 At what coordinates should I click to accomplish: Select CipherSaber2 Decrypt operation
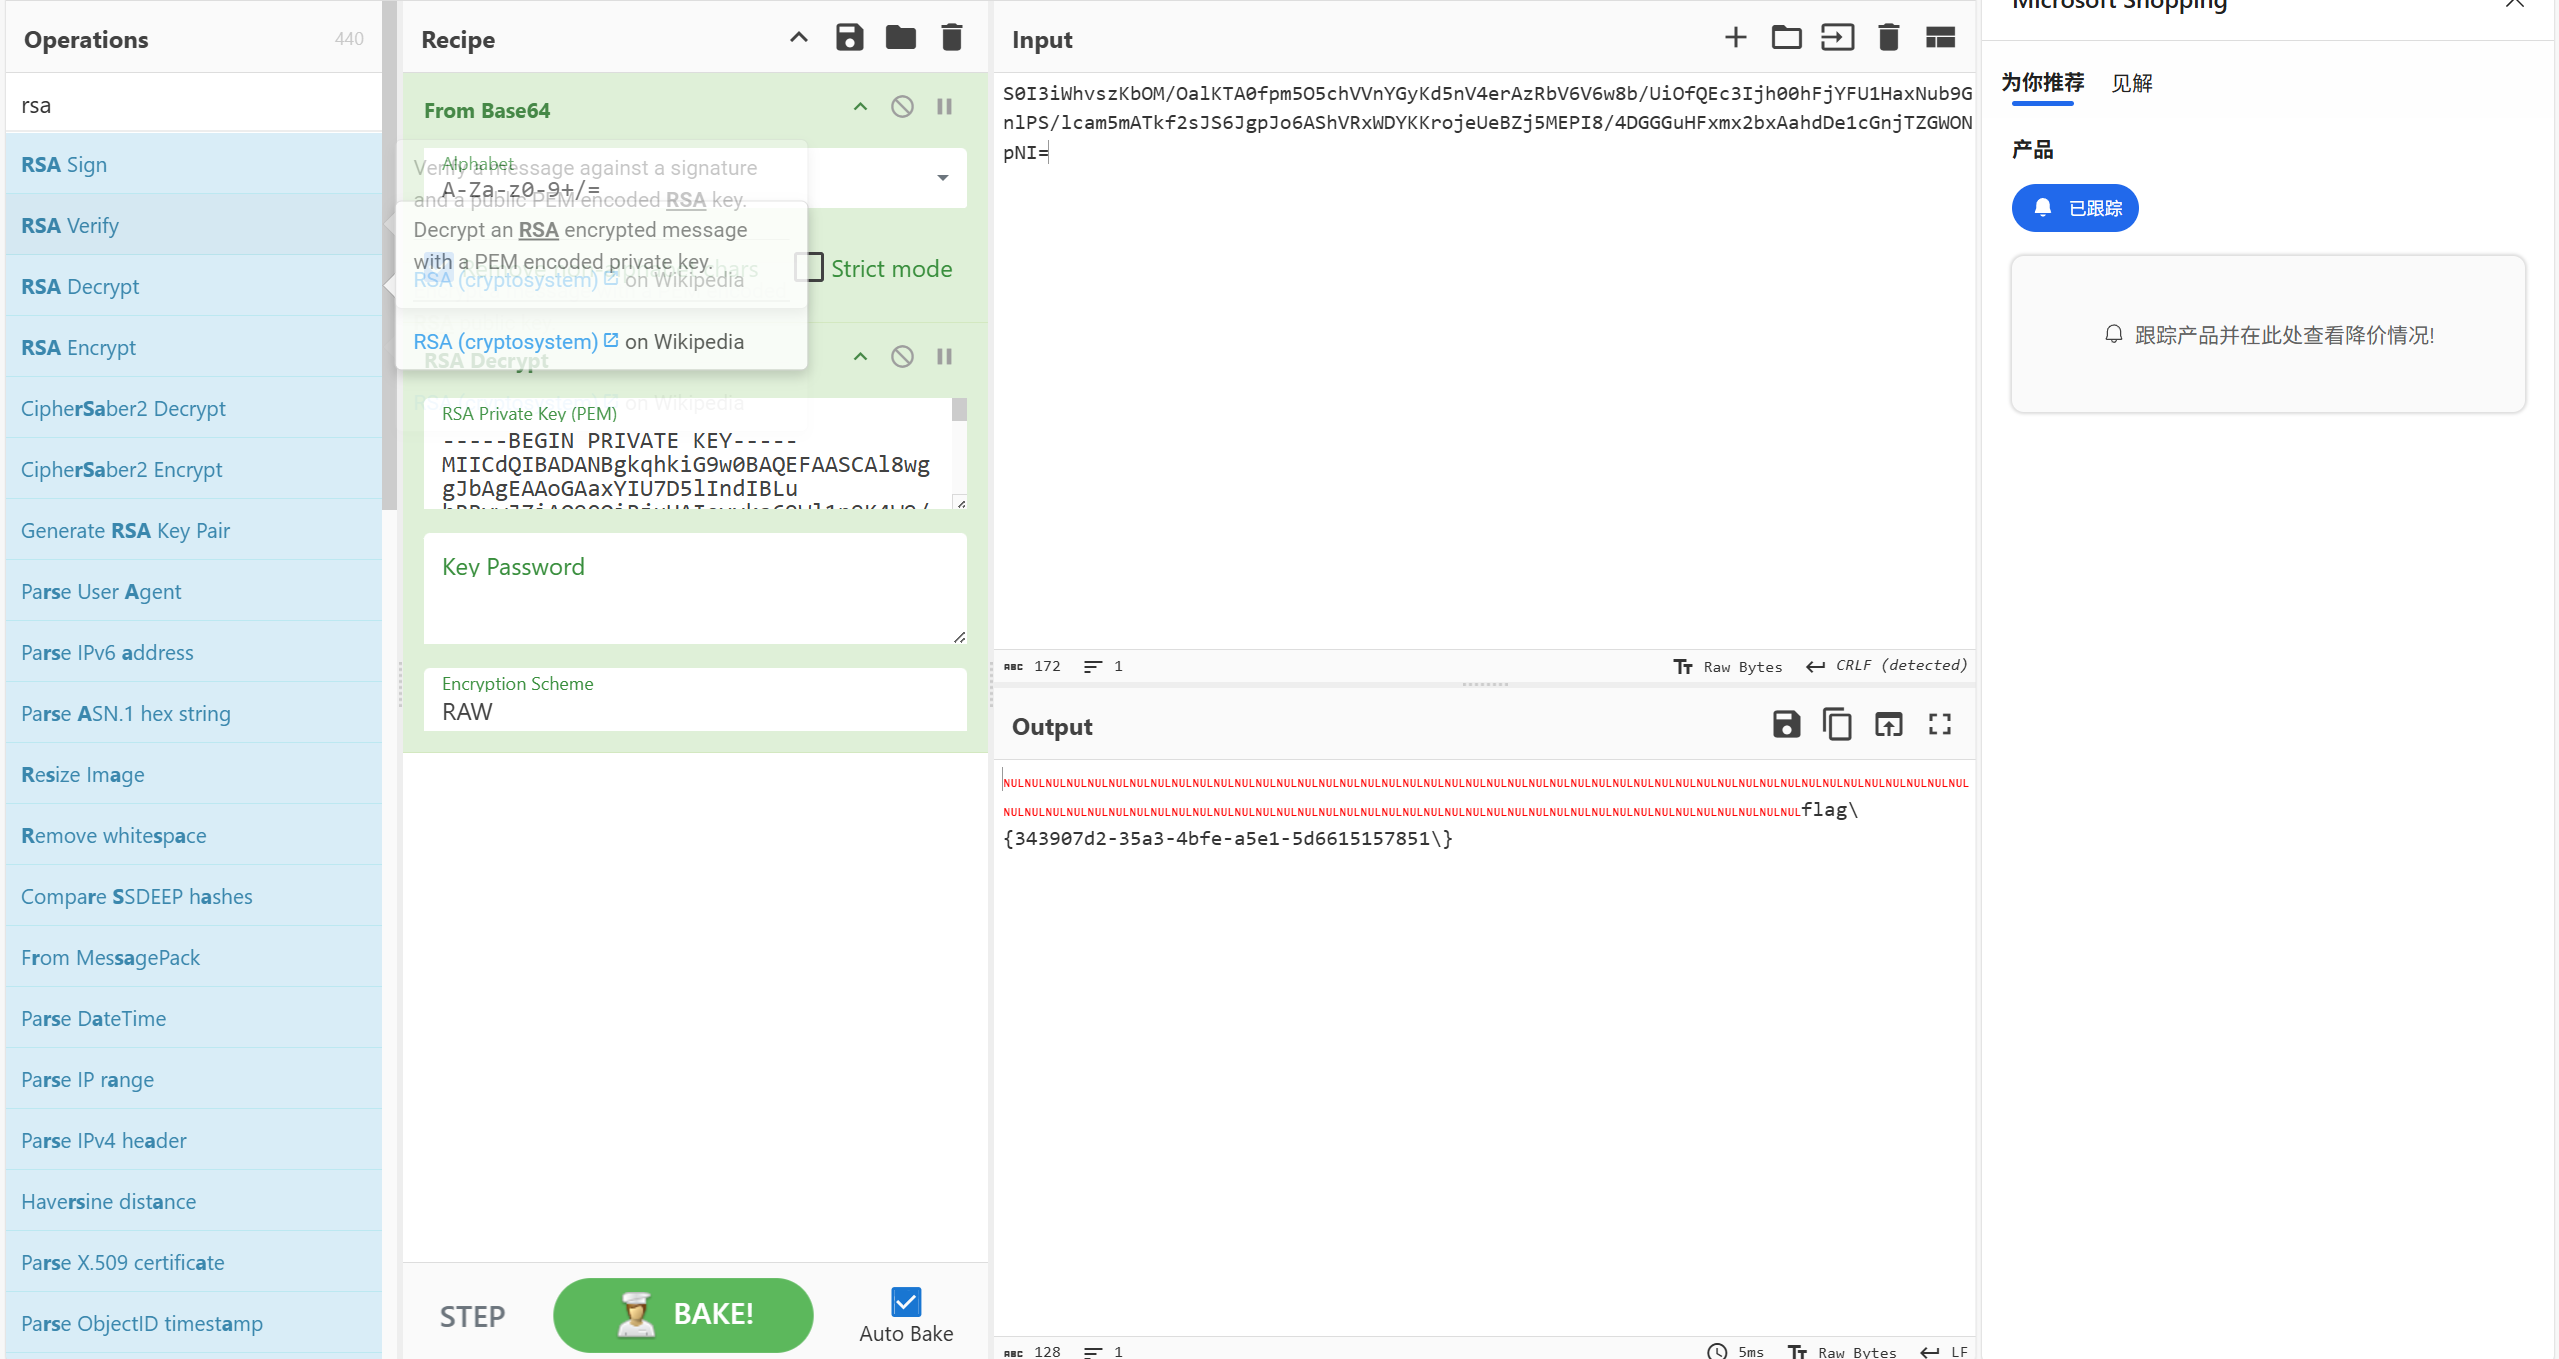194,408
